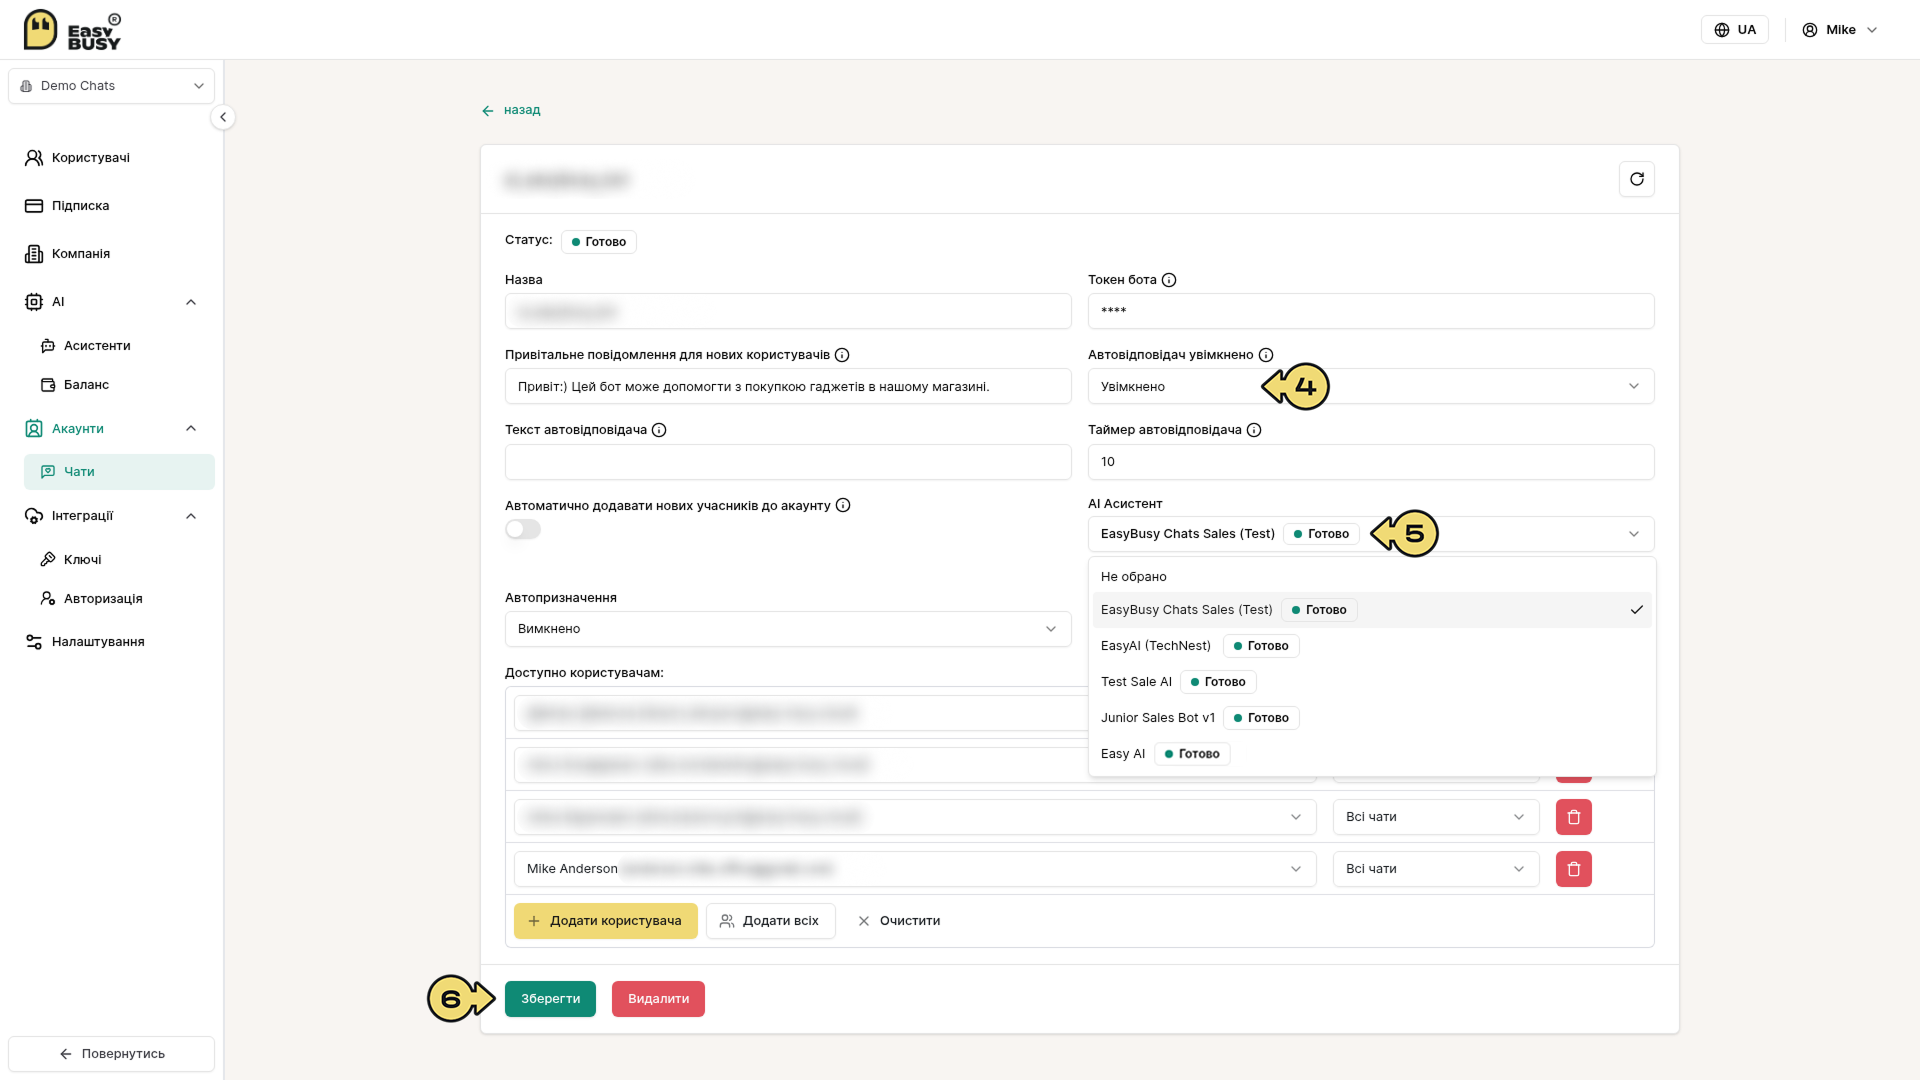Screen dimensions: 1920x1080
Task: Click the Видалити delete button
Action: click(658, 999)
